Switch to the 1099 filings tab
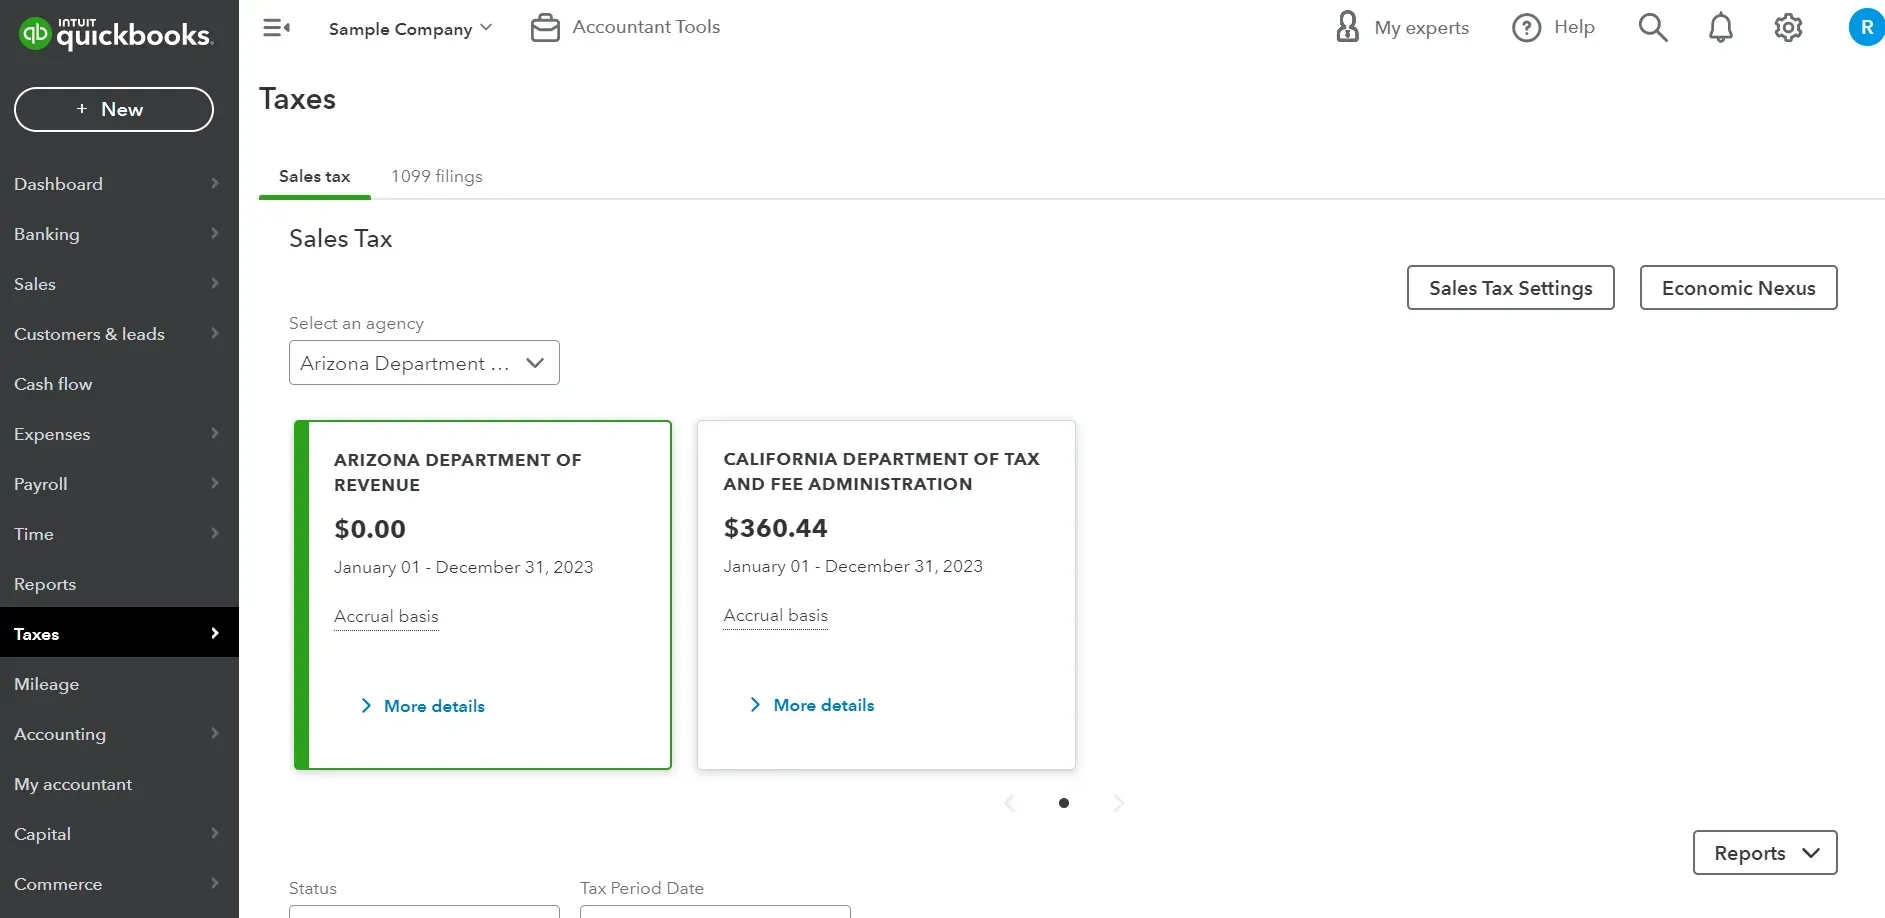 436,176
